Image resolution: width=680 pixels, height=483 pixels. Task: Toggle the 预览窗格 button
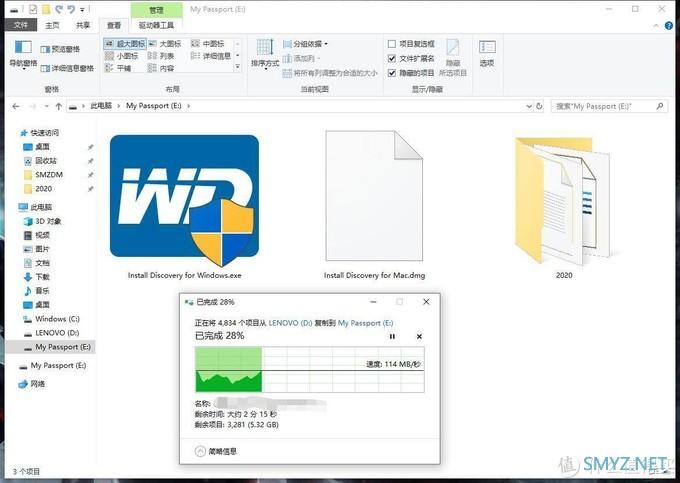coord(60,49)
